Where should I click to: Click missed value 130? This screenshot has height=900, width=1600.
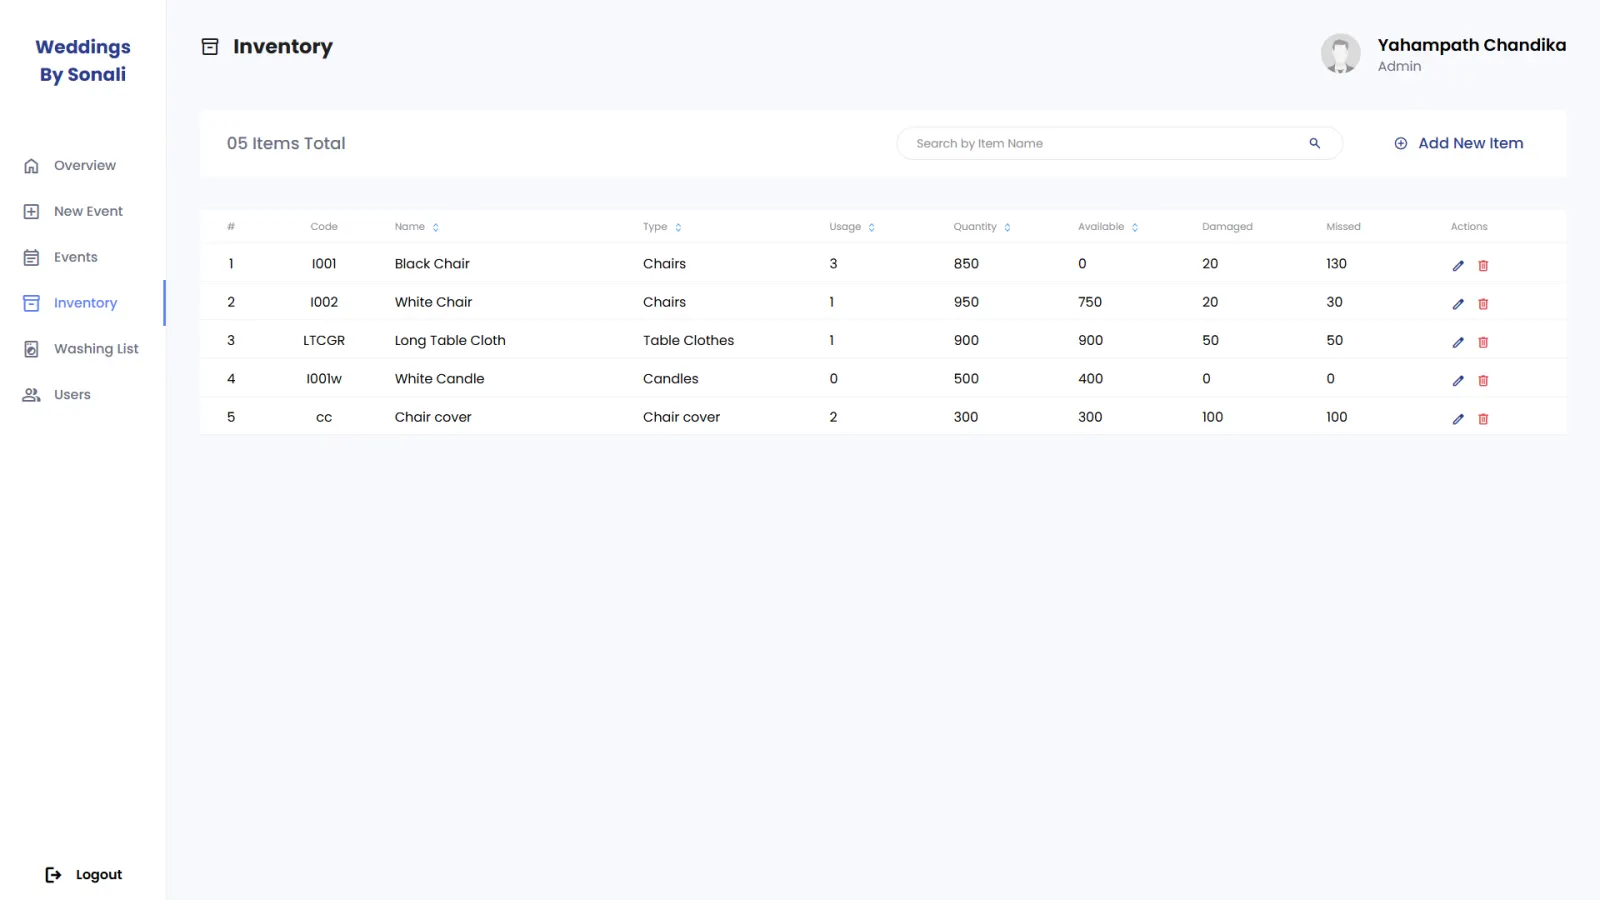point(1336,264)
